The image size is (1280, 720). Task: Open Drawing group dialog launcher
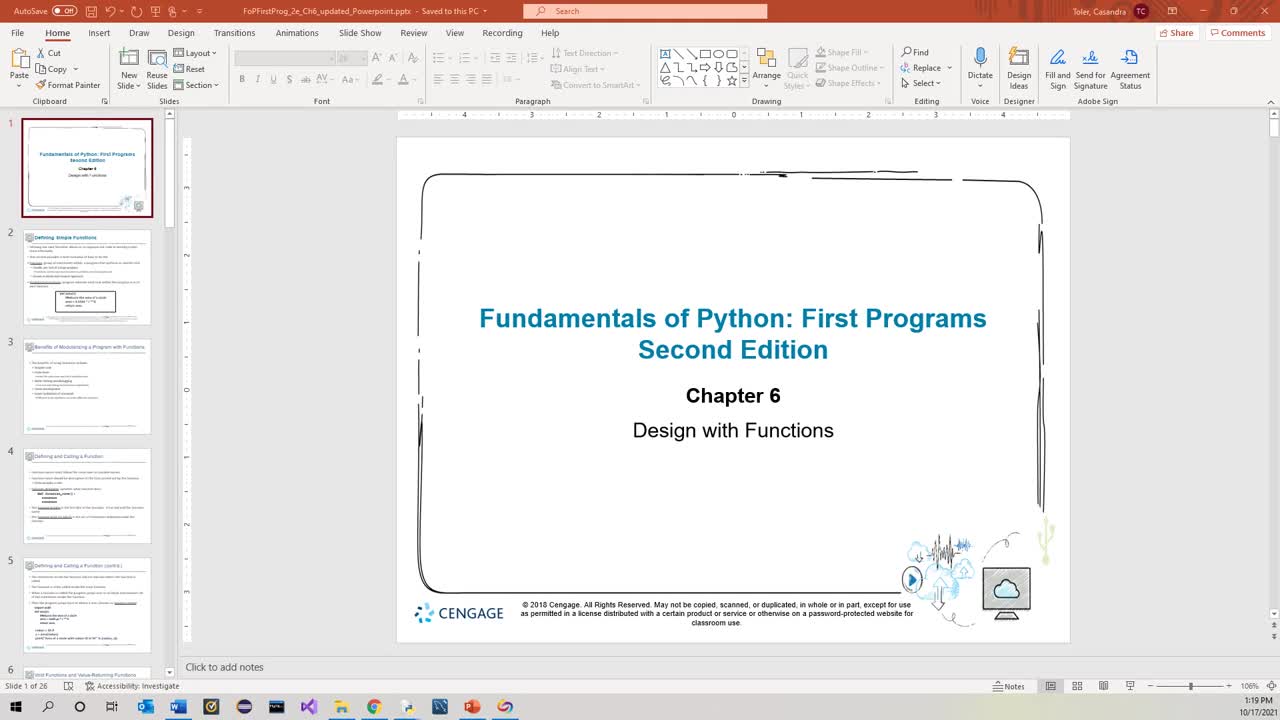click(x=887, y=101)
